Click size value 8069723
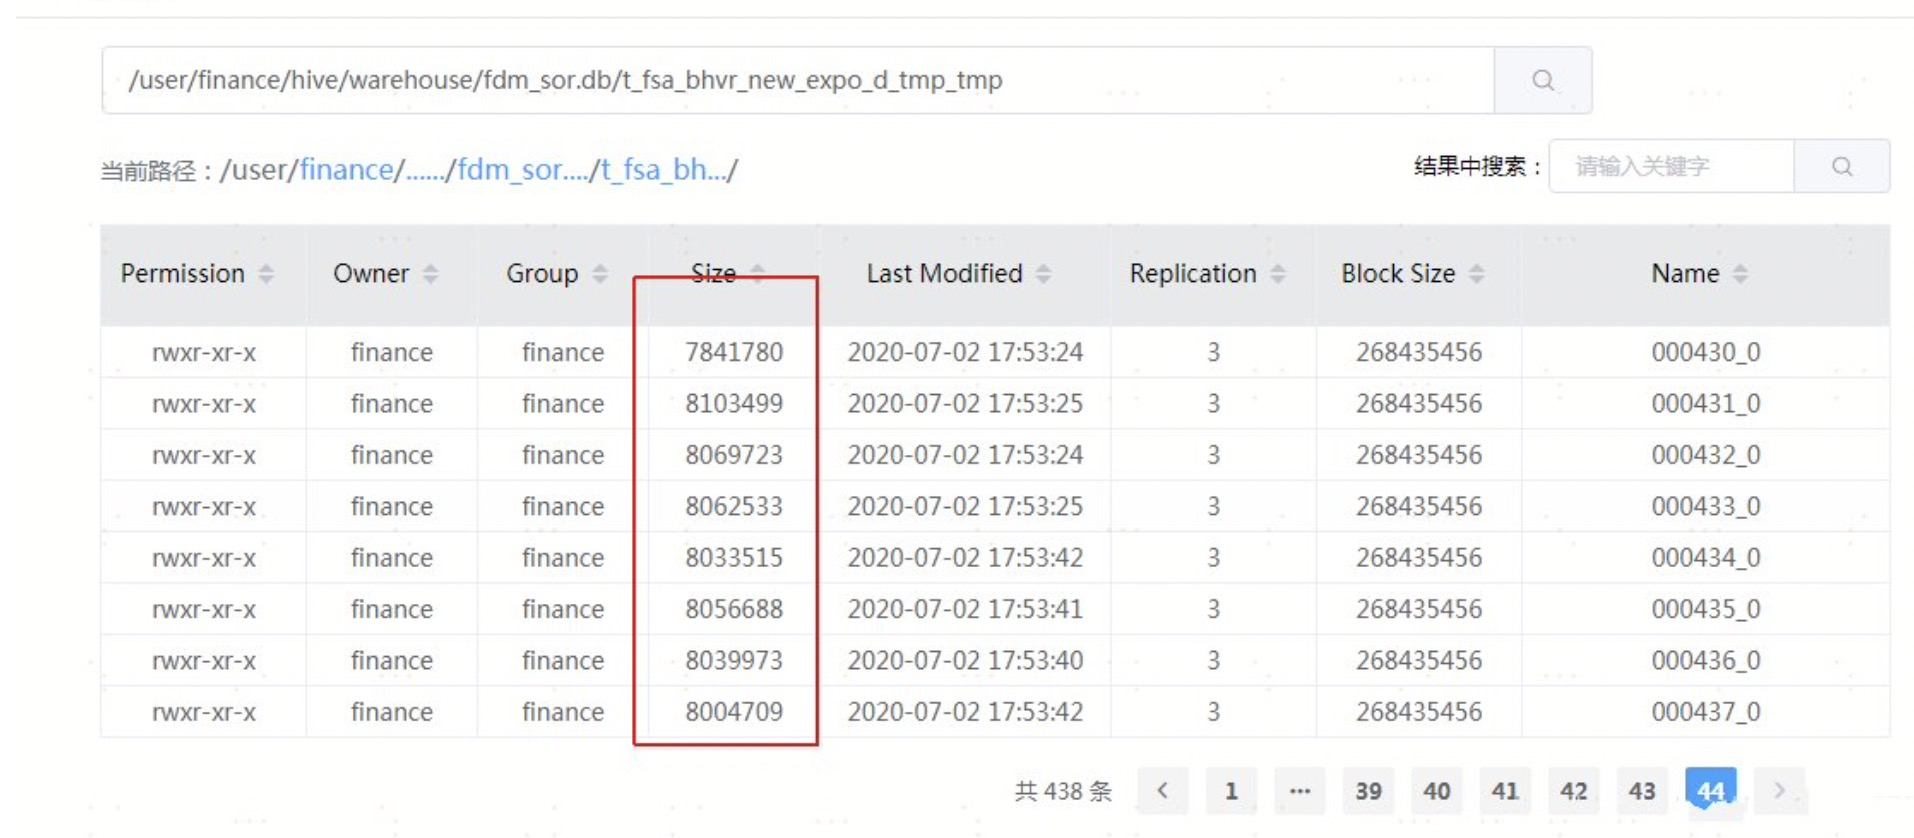Image resolution: width=1914 pixels, height=838 pixels. tap(734, 455)
